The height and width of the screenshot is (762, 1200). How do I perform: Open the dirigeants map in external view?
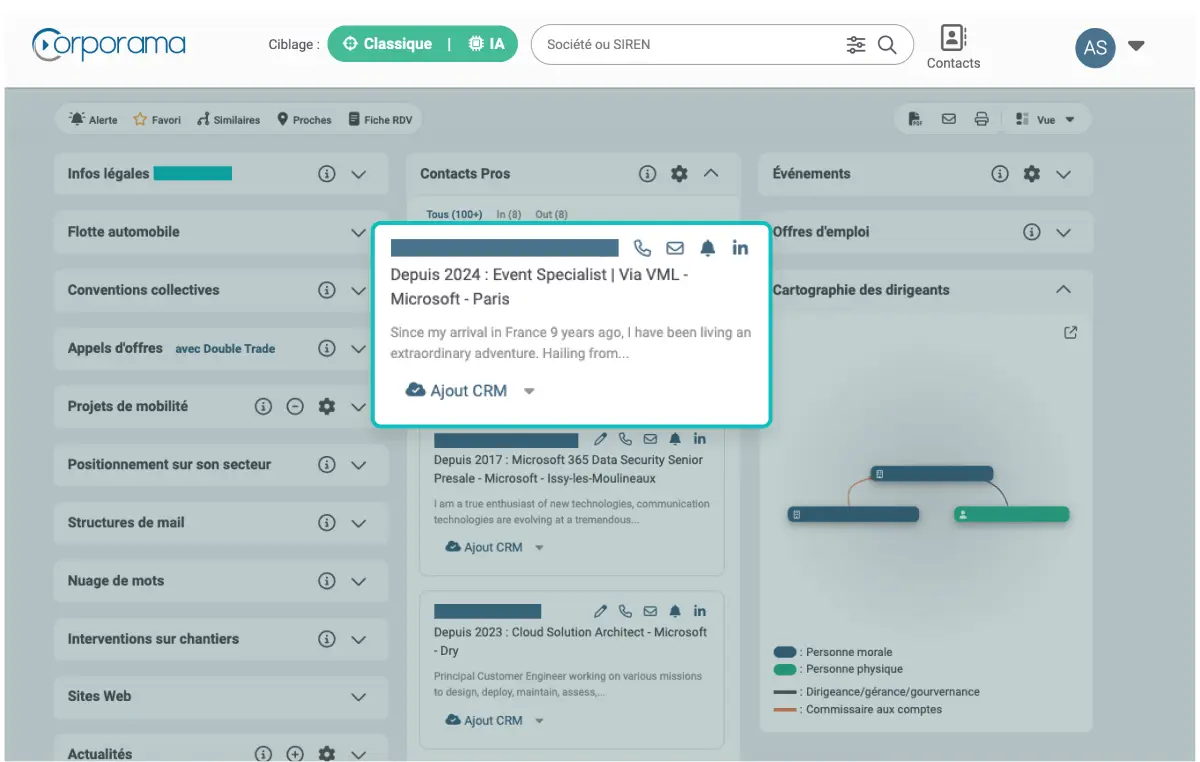(x=1071, y=333)
